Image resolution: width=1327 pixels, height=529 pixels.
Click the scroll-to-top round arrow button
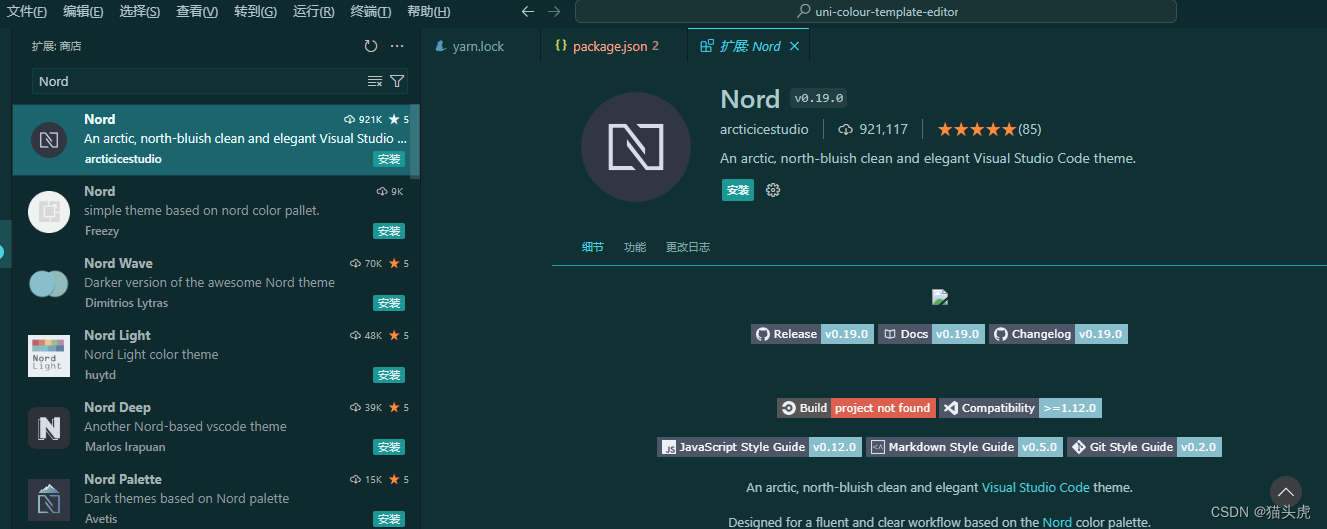pyautogui.click(x=1285, y=491)
